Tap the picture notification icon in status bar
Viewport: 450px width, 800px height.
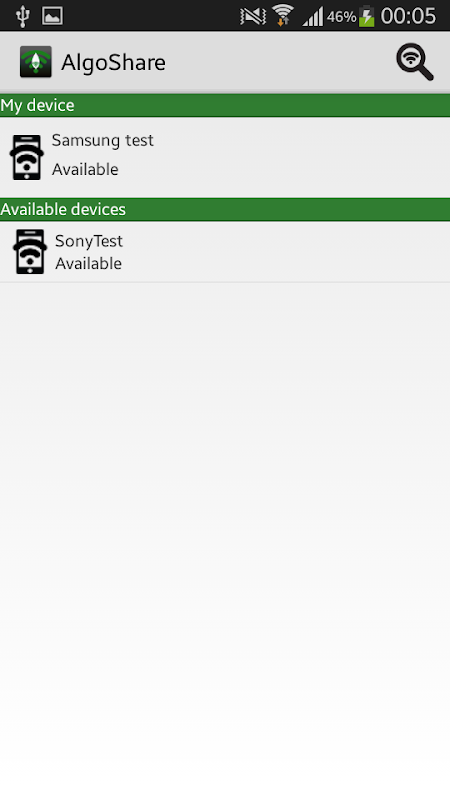coord(52,16)
